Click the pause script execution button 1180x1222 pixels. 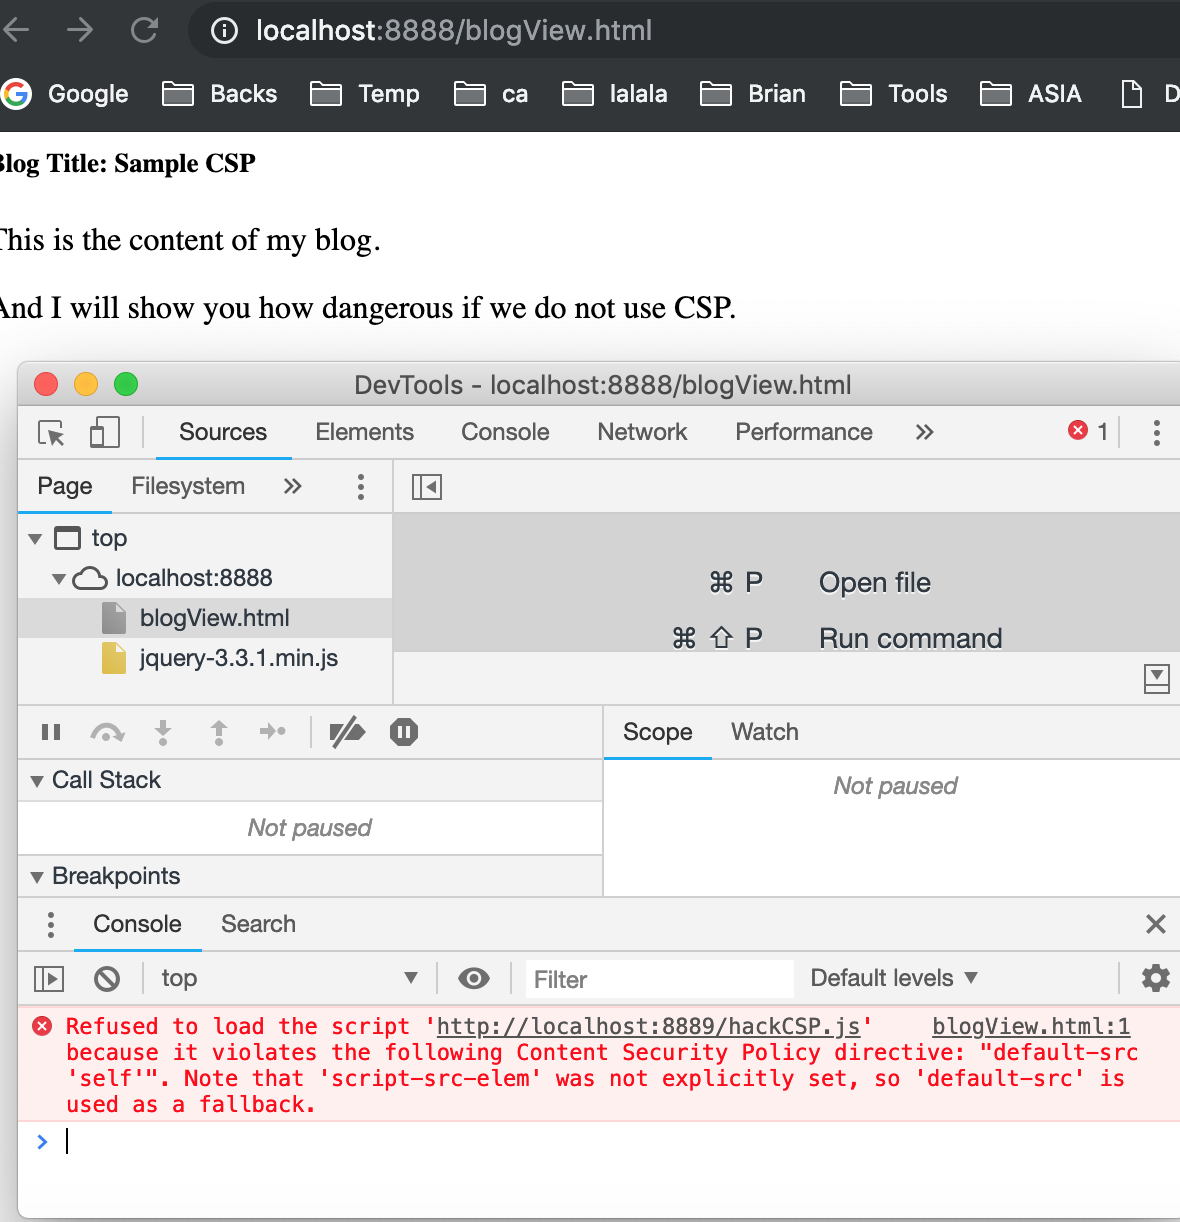(x=51, y=732)
